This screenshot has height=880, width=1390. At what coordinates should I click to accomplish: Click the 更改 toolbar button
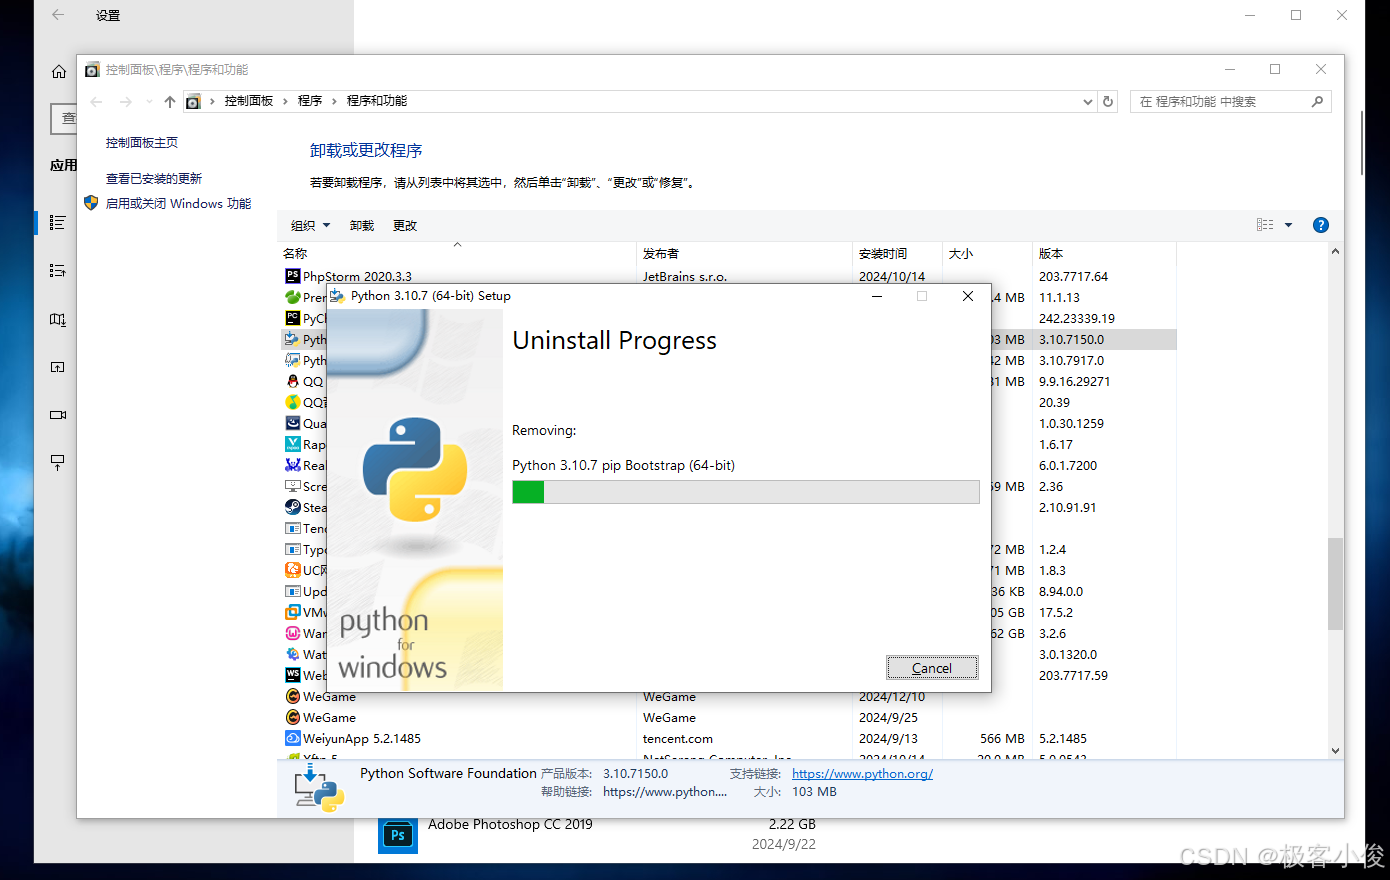click(405, 225)
